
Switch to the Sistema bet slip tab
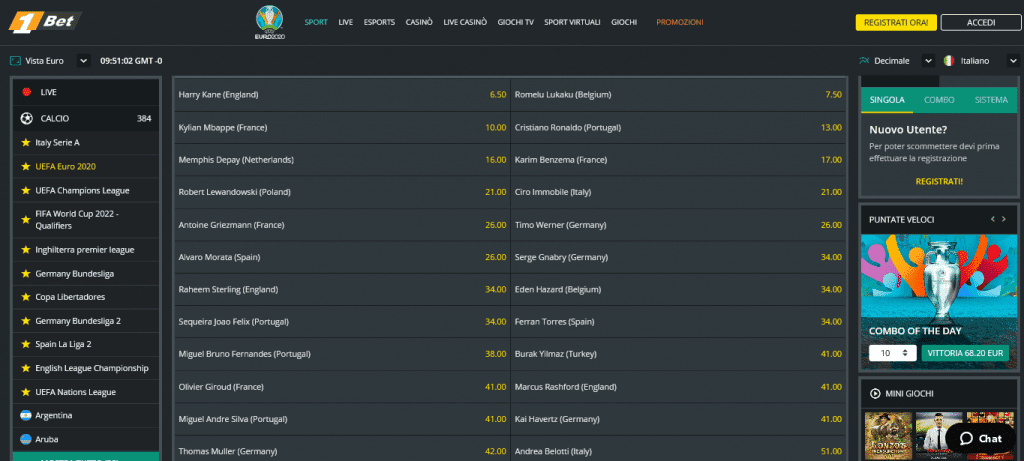[991, 100]
